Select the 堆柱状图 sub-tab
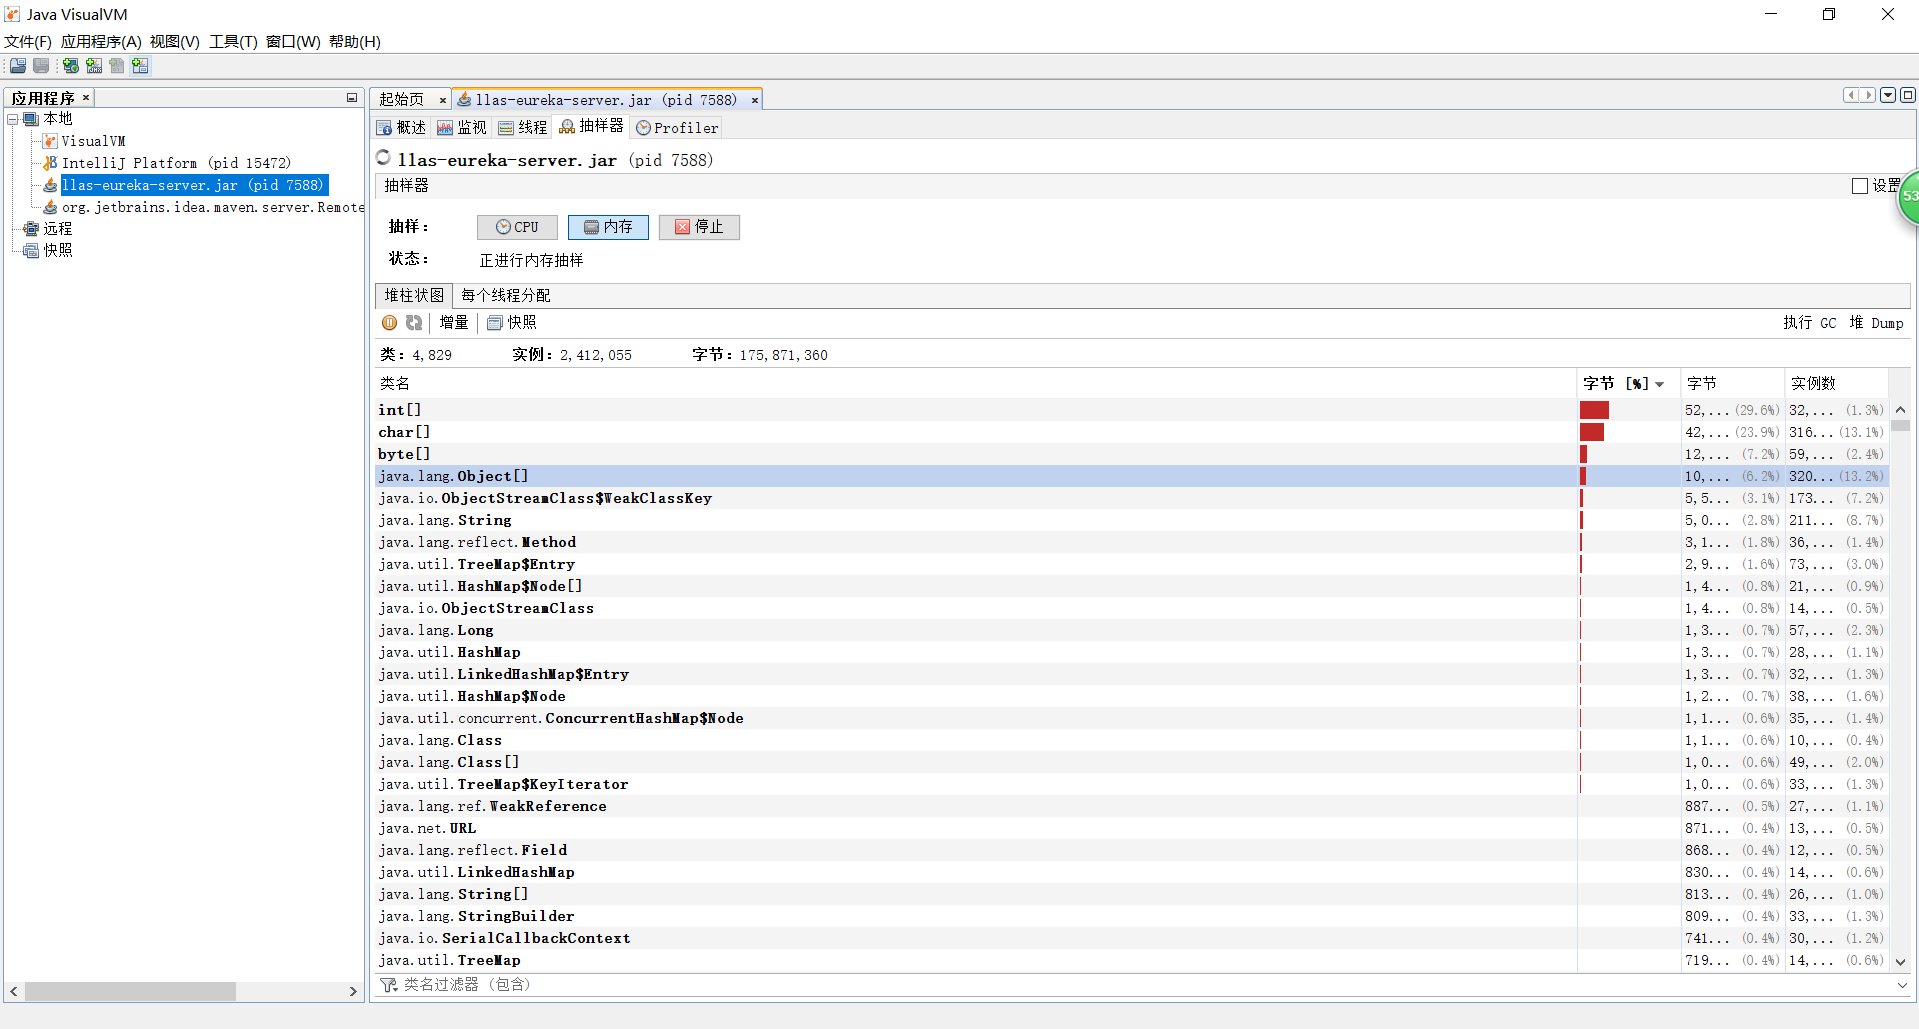The height and width of the screenshot is (1029, 1919). click(x=414, y=296)
